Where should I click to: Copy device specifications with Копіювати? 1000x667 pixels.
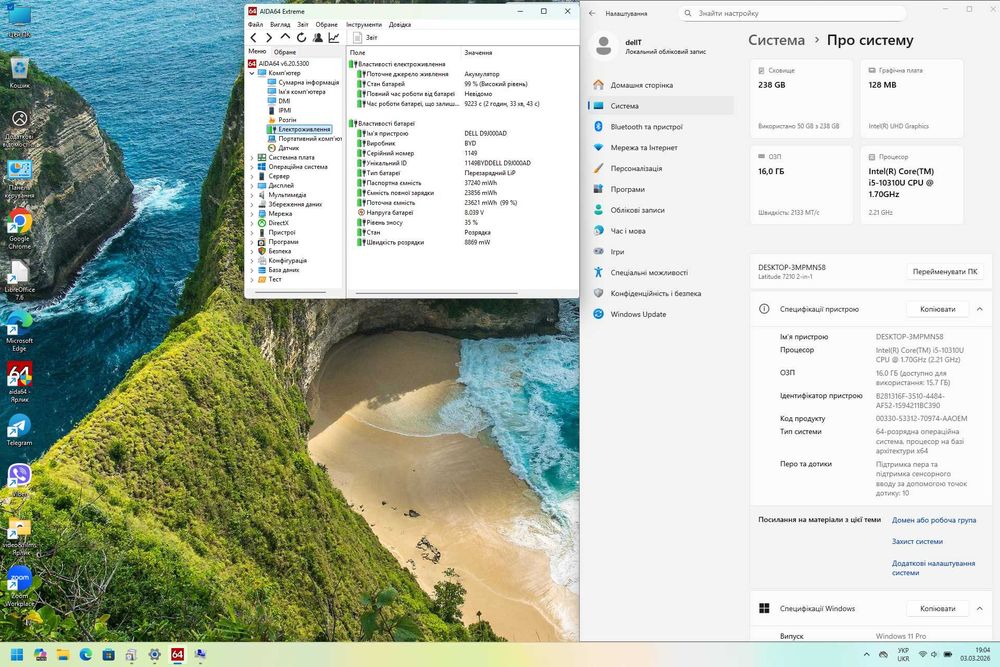[938, 309]
